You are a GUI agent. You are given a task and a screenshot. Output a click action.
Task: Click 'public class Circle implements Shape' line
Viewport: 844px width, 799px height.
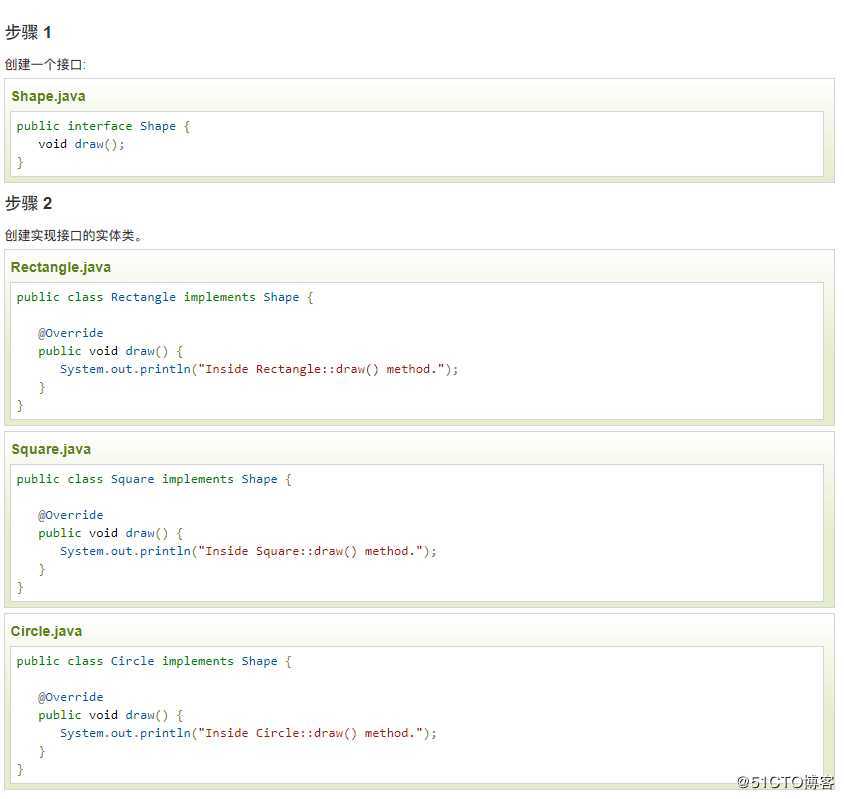(154, 661)
